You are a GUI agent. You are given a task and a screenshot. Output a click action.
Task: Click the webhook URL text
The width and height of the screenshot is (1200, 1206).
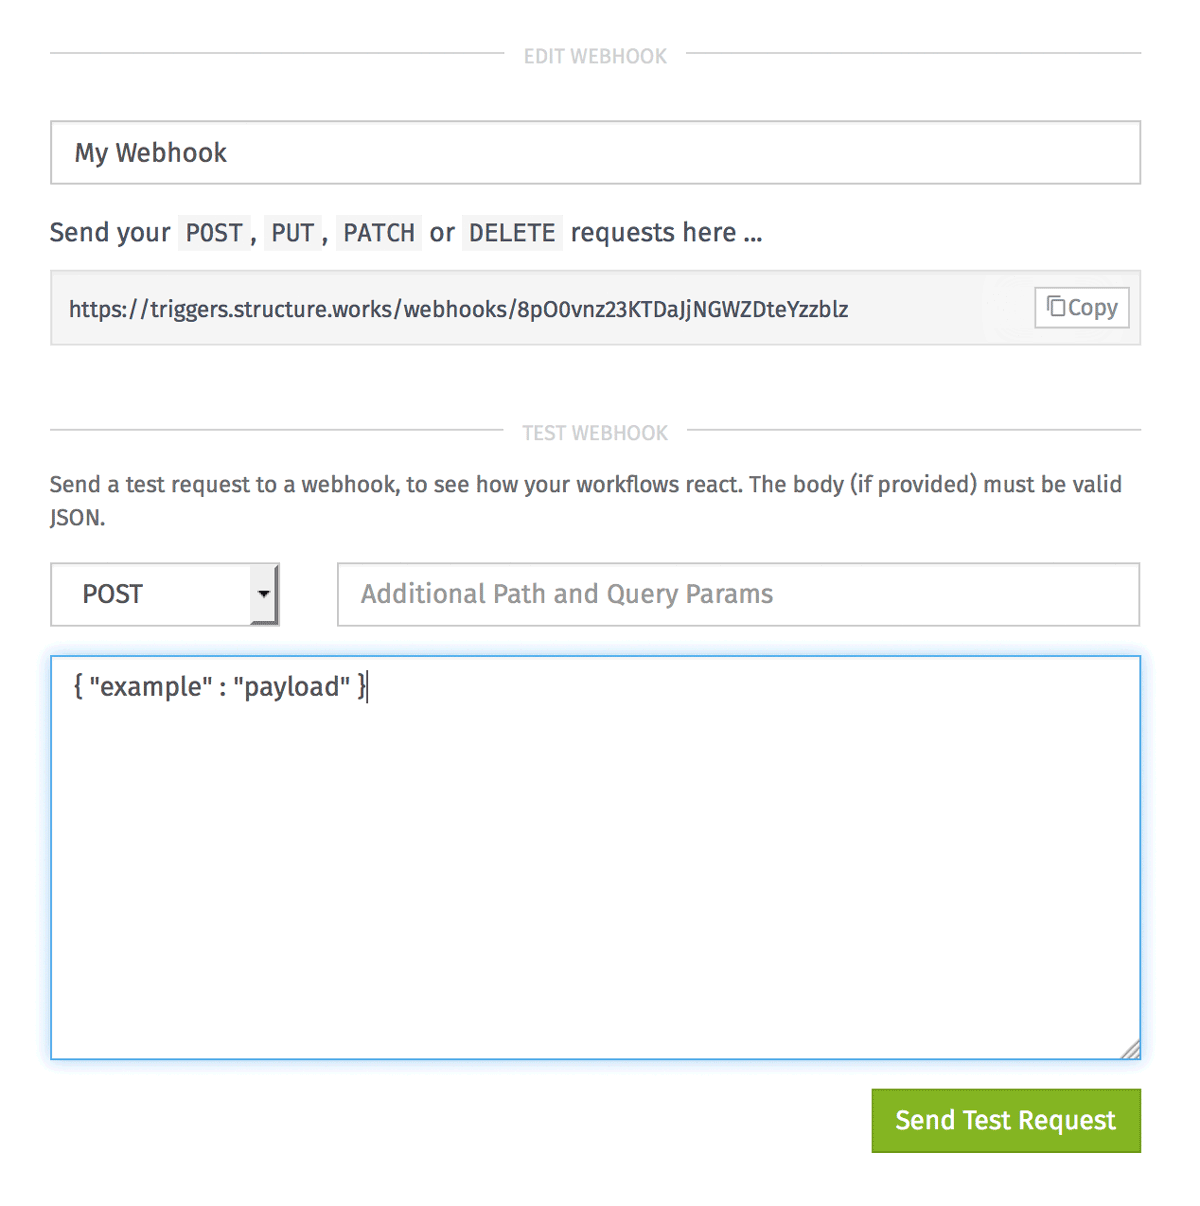pyautogui.click(x=458, y=309)
